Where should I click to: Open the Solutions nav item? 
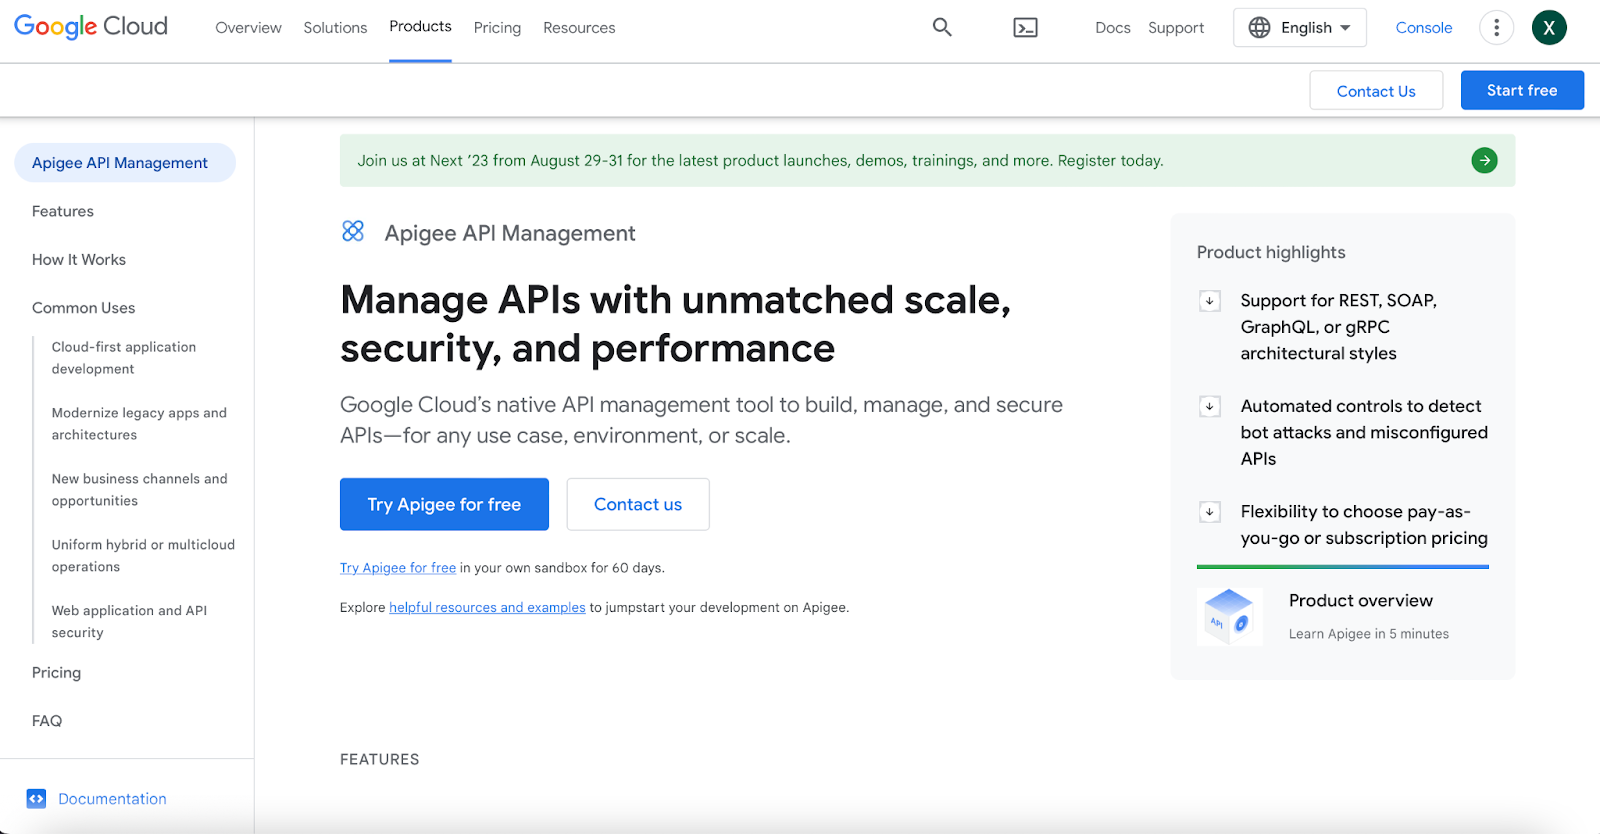click(x=335, y=28)
